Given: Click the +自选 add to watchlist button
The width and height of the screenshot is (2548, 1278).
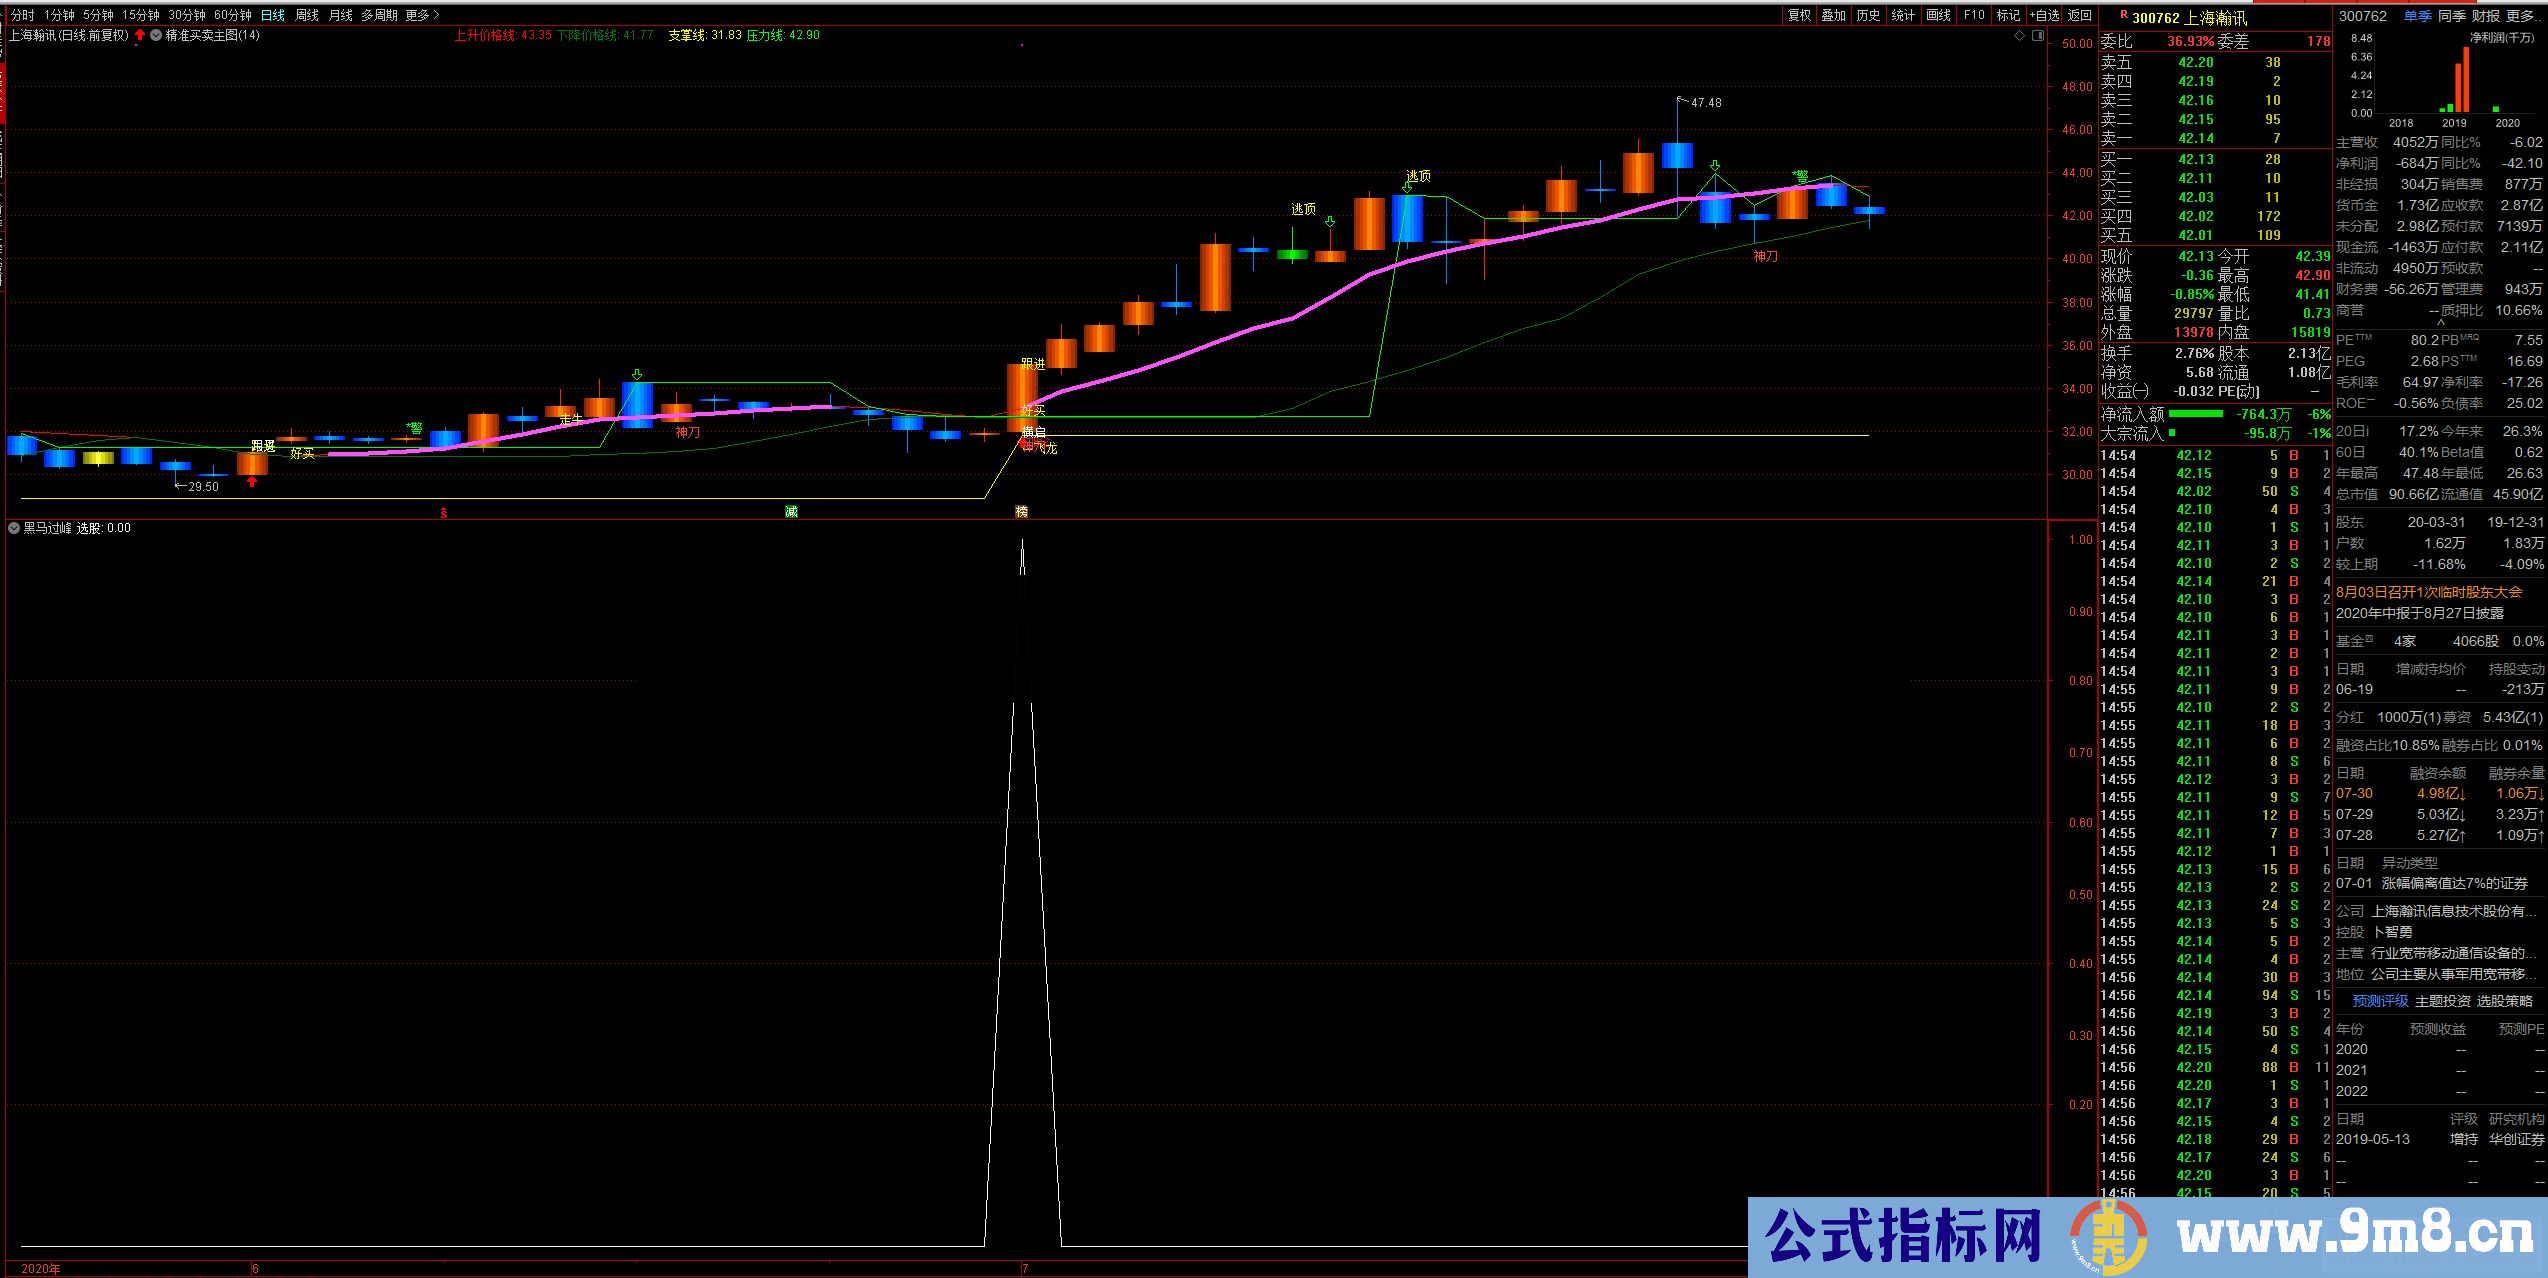Looking at the screenshot, I should tap(2044, 15).
